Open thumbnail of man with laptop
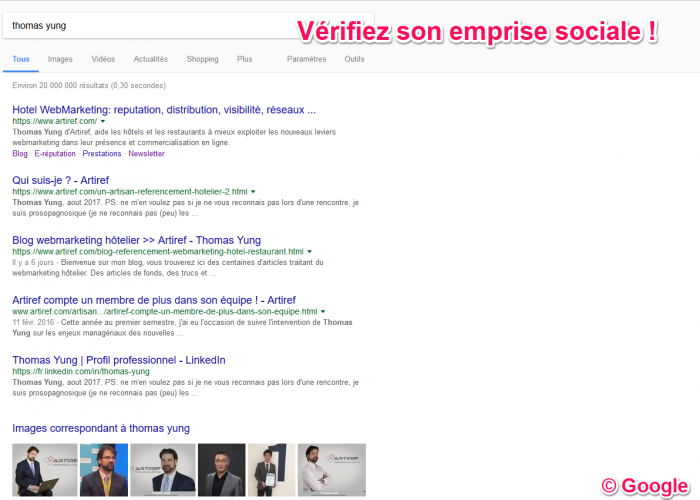 click(x=45, y=470)
